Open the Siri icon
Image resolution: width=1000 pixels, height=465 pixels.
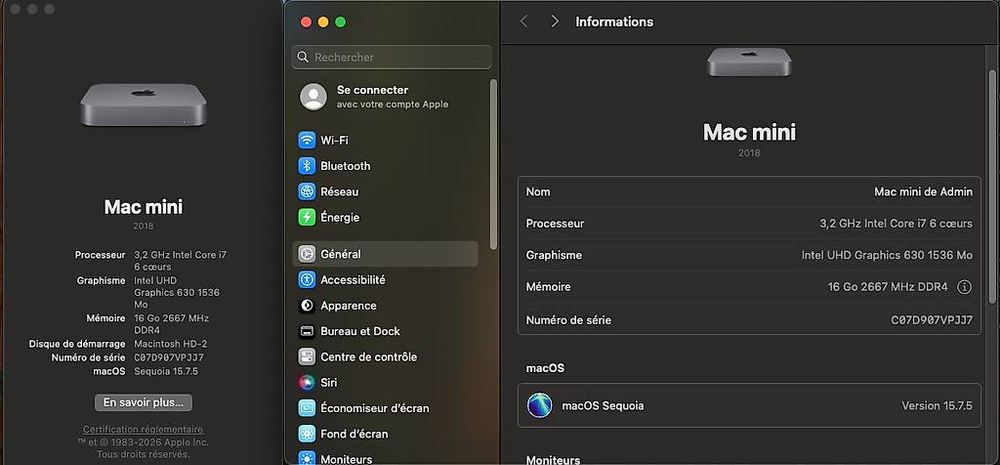click(307, 383)
